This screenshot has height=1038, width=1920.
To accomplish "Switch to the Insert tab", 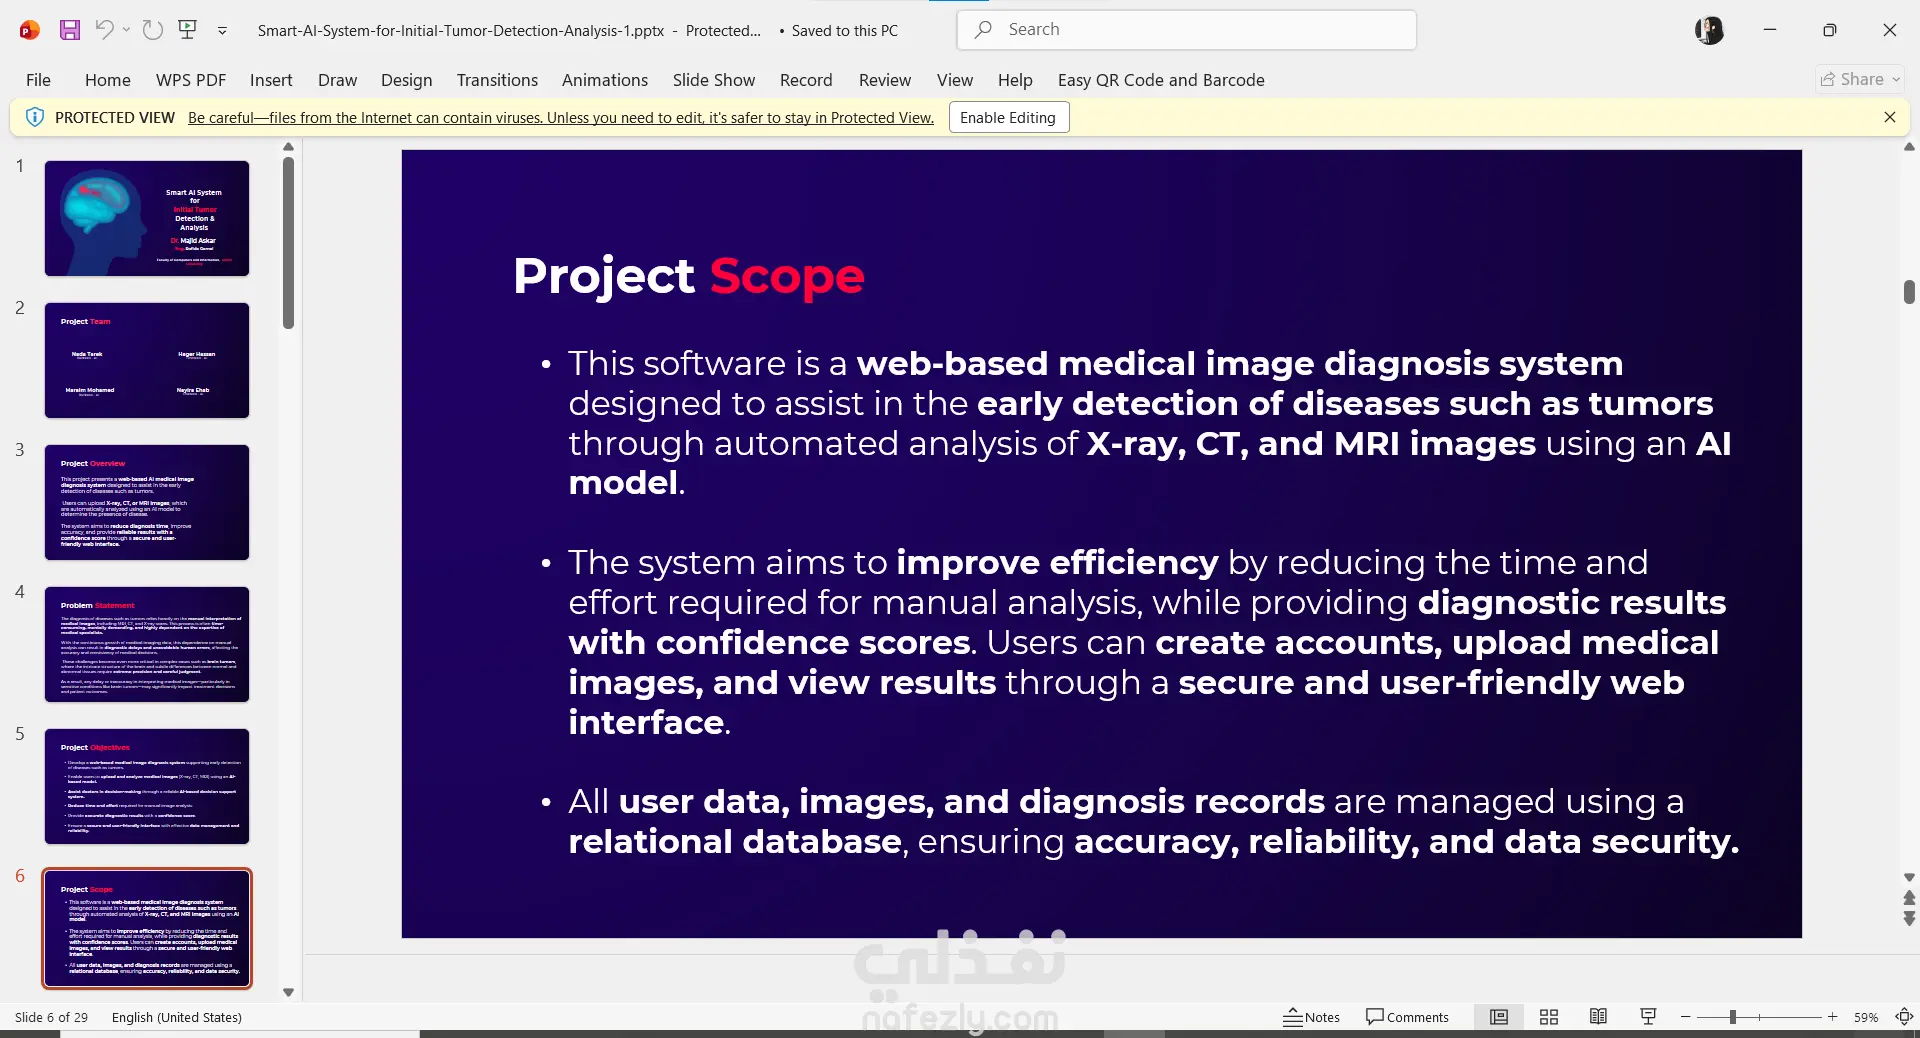I will click(271, 80).
